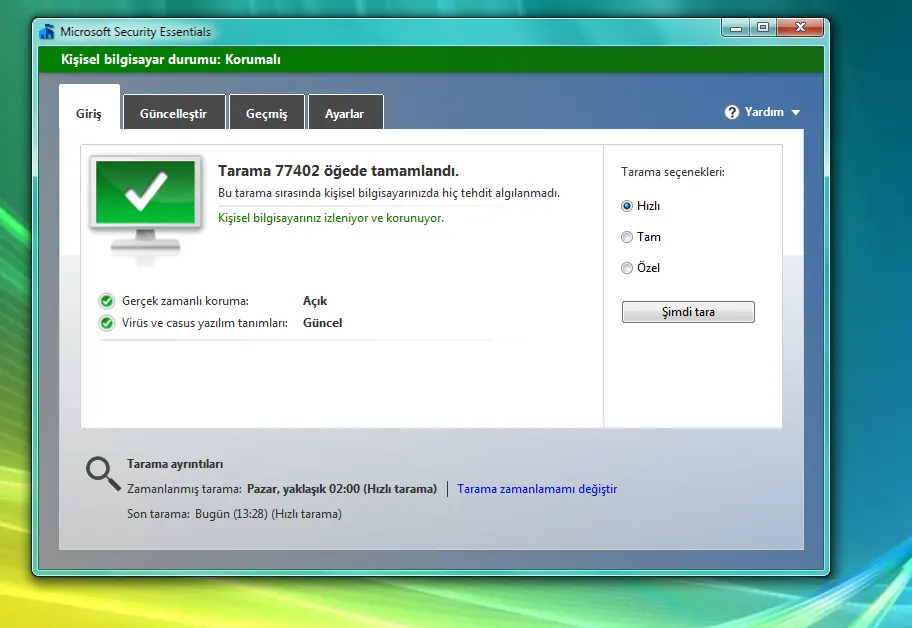
Task: Maximize the Security Essentials window
Action: [763, 27]
